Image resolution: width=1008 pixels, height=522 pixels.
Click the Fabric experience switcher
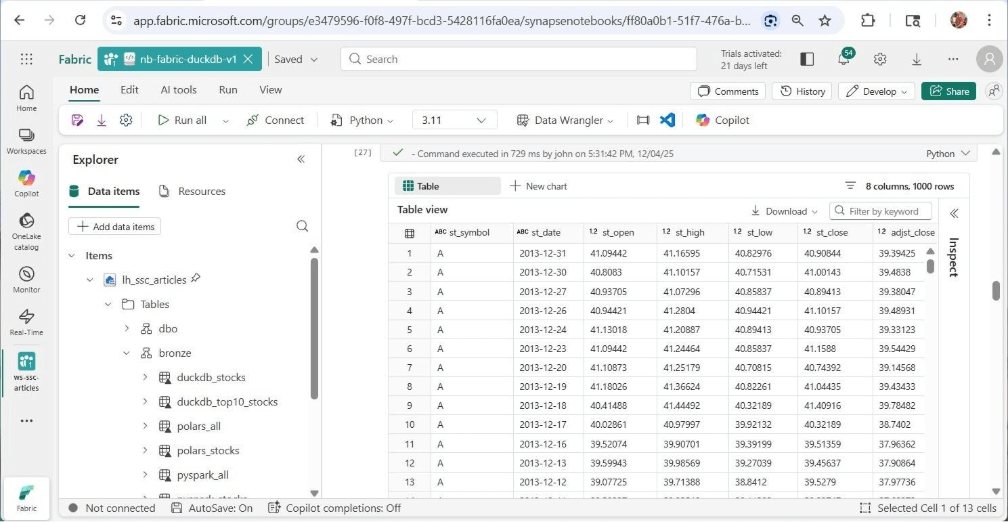26,498
